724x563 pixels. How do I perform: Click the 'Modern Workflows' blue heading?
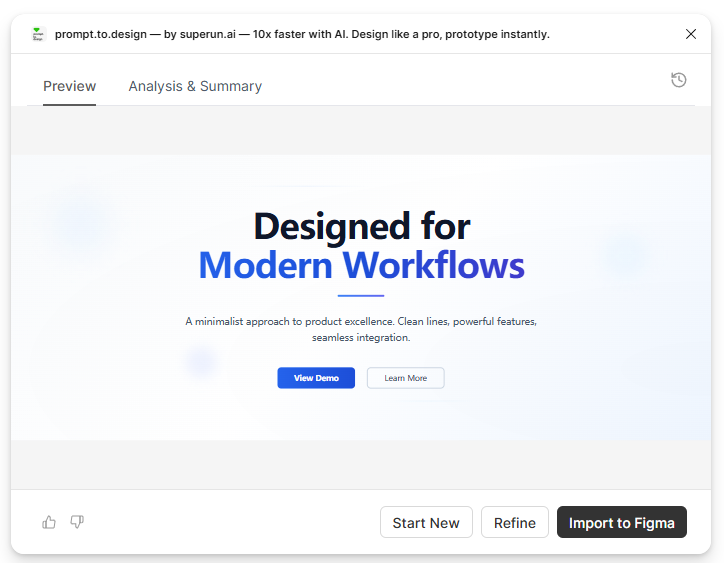[x=362, y=265]
